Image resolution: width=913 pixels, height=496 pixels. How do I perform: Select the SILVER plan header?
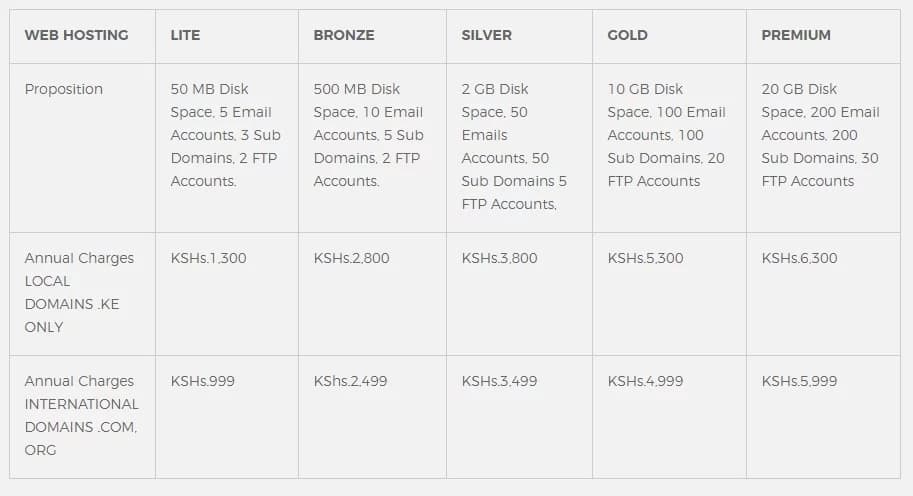tap(486, 35)
